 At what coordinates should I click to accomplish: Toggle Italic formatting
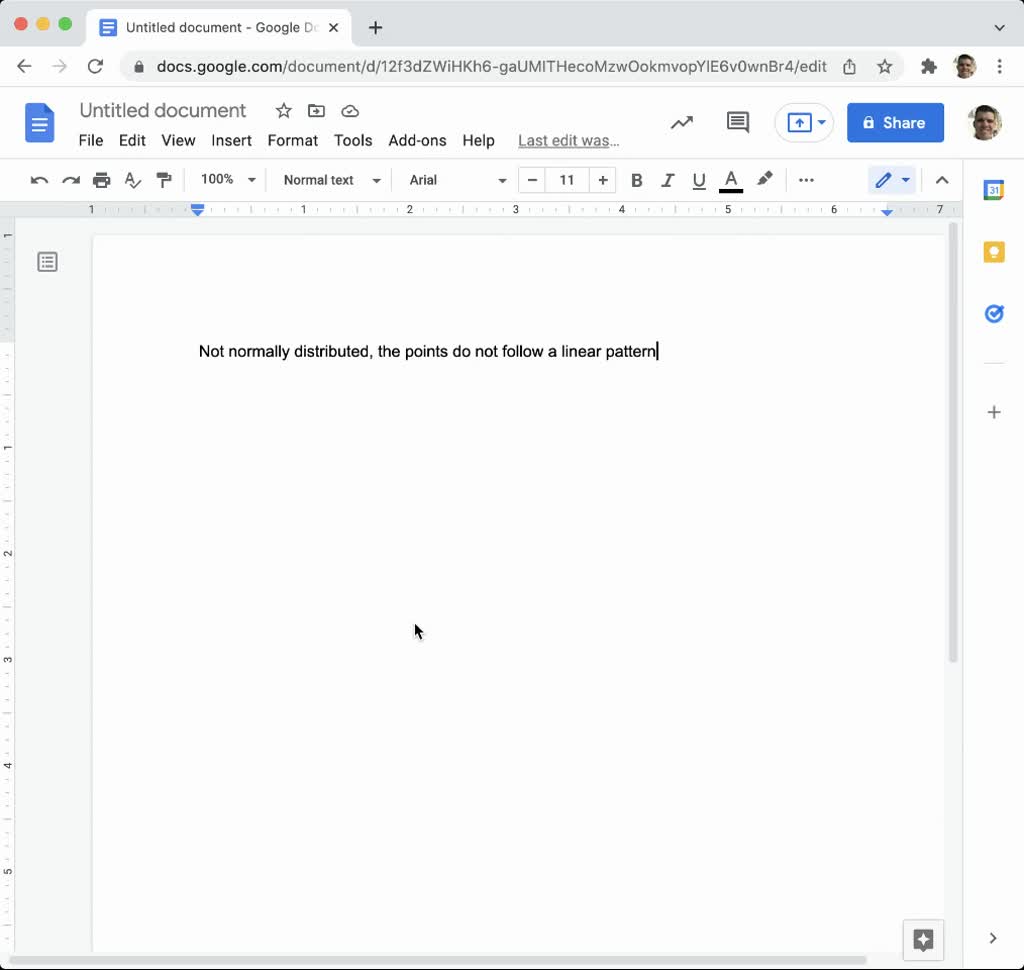(x=668, y=180)
